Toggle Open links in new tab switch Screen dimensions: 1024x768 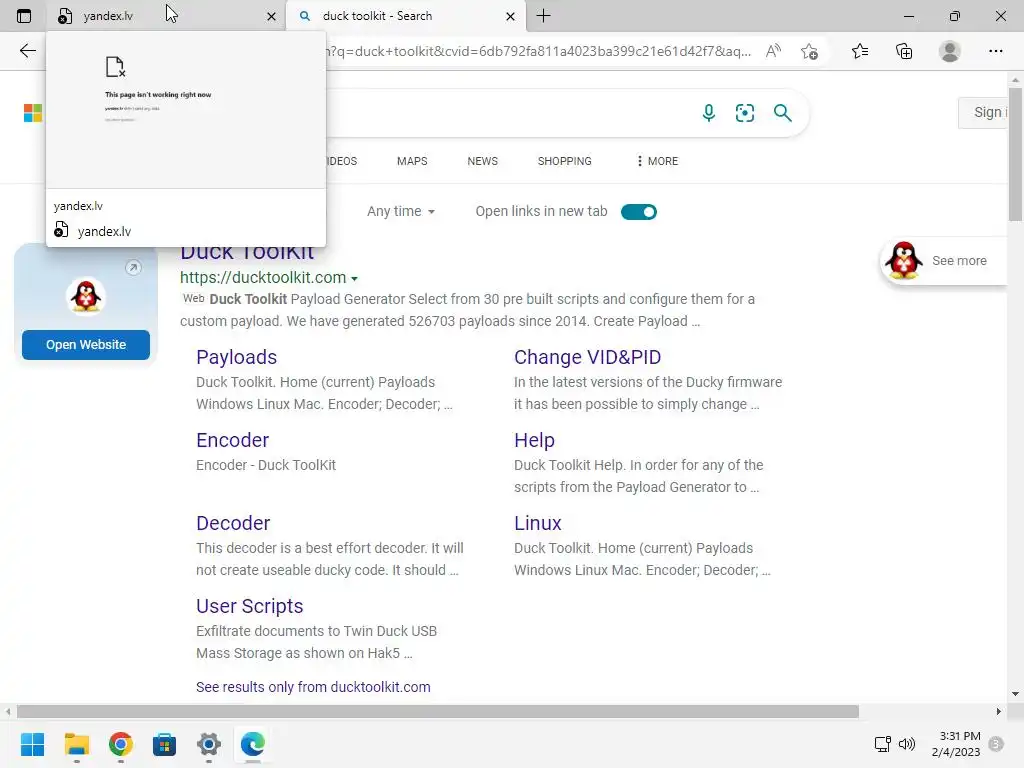pos(639,212)
